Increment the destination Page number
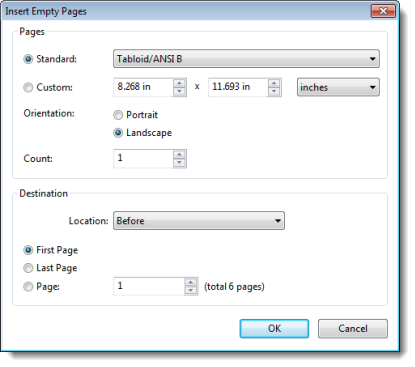The width and height of the screenshot is (415, 367). coord(191,282)
